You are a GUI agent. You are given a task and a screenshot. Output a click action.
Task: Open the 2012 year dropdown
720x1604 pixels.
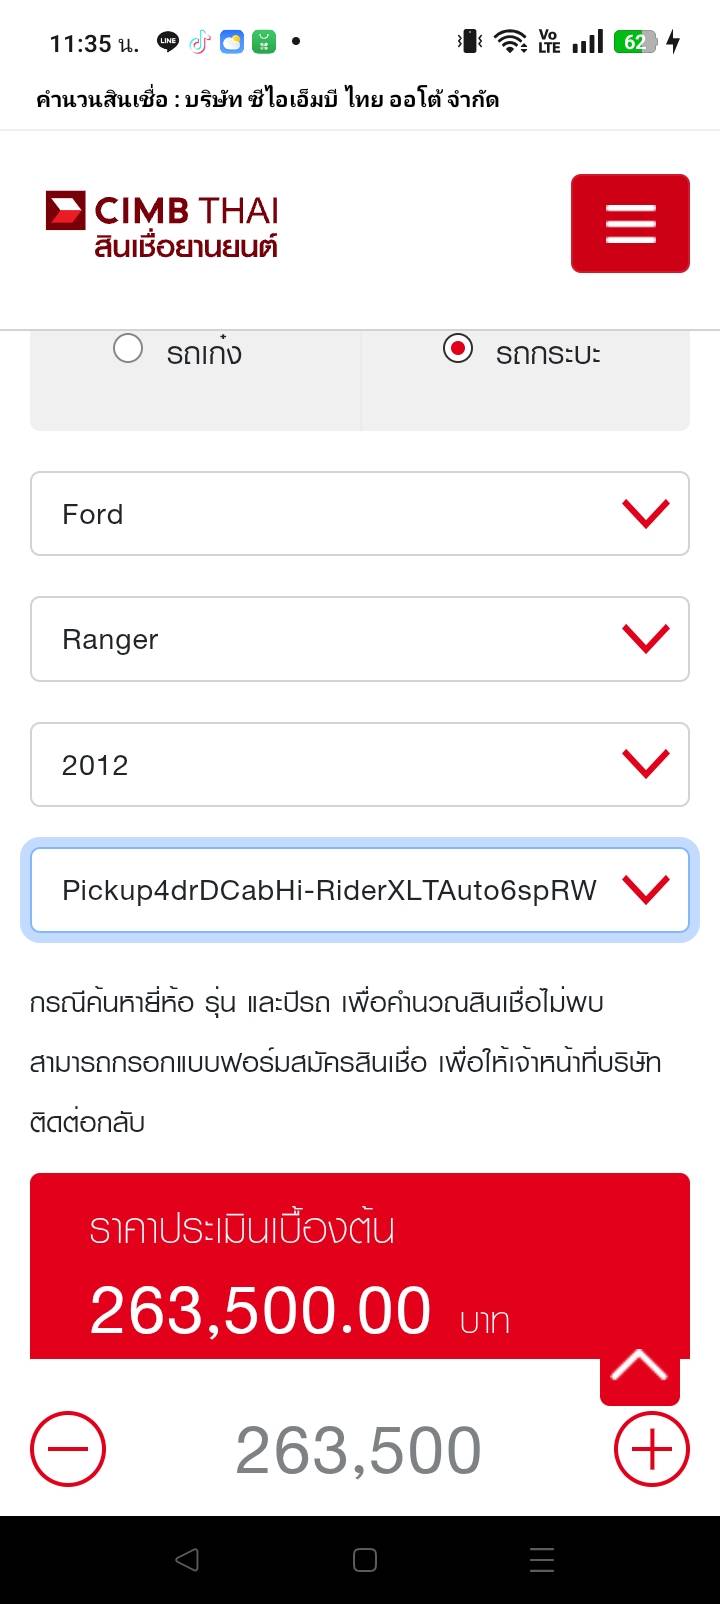[x=360, y=765]
